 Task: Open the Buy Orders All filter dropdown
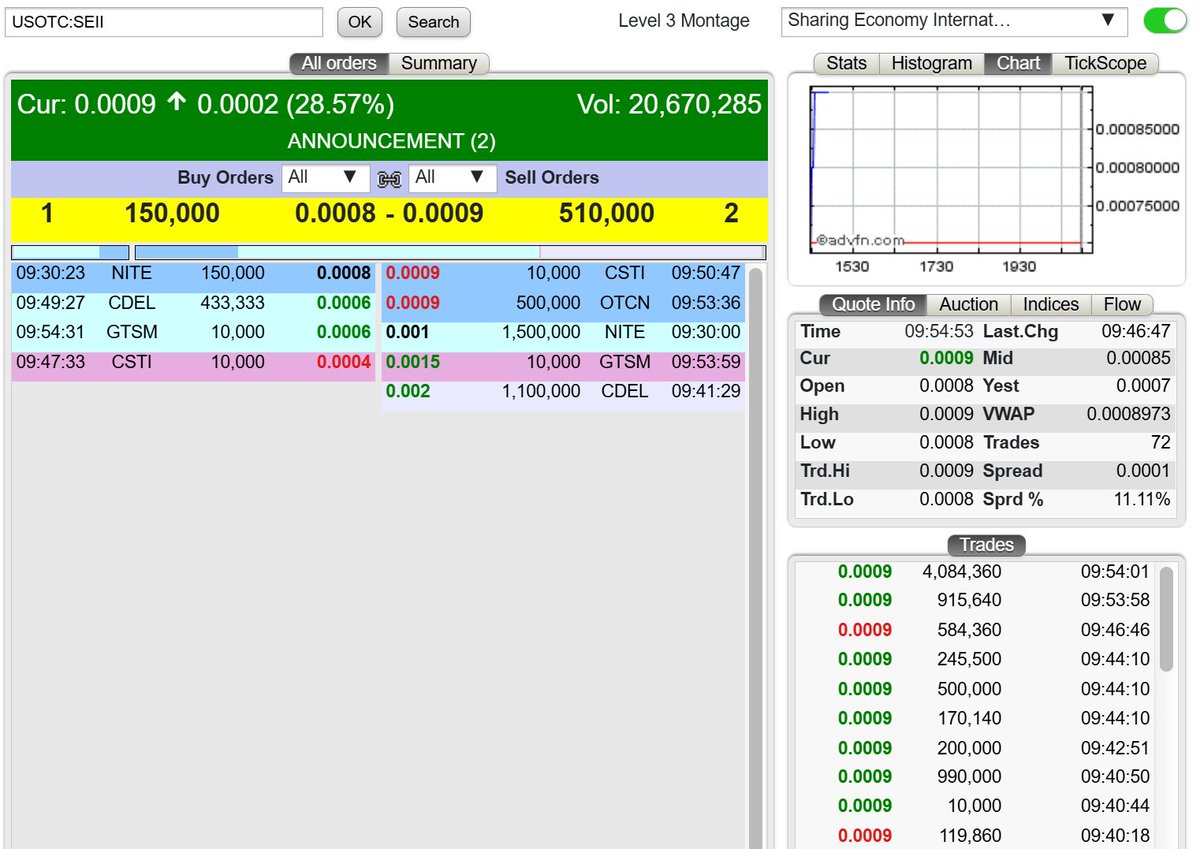tap(325, 178)
